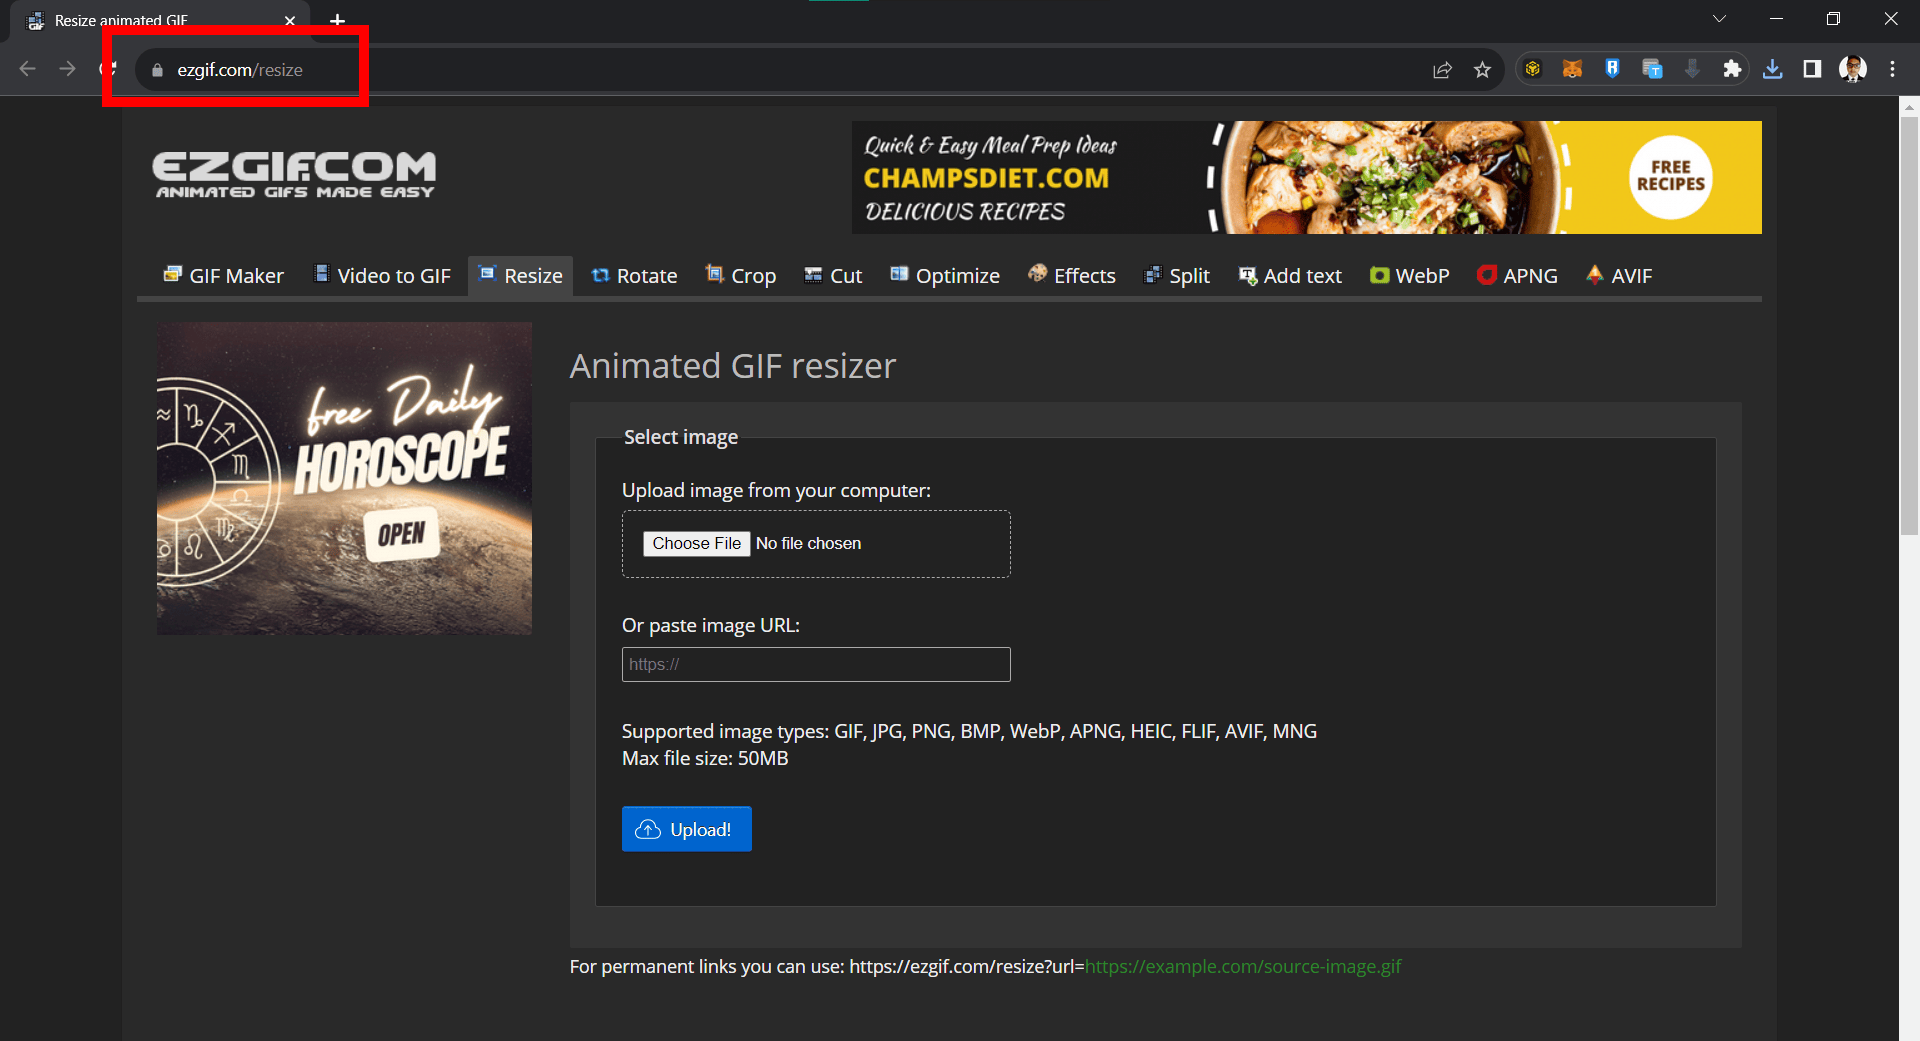Screen dimensions: 1920x1041
Task: Open the Add text tool
Action: (x=1290, y=275)
